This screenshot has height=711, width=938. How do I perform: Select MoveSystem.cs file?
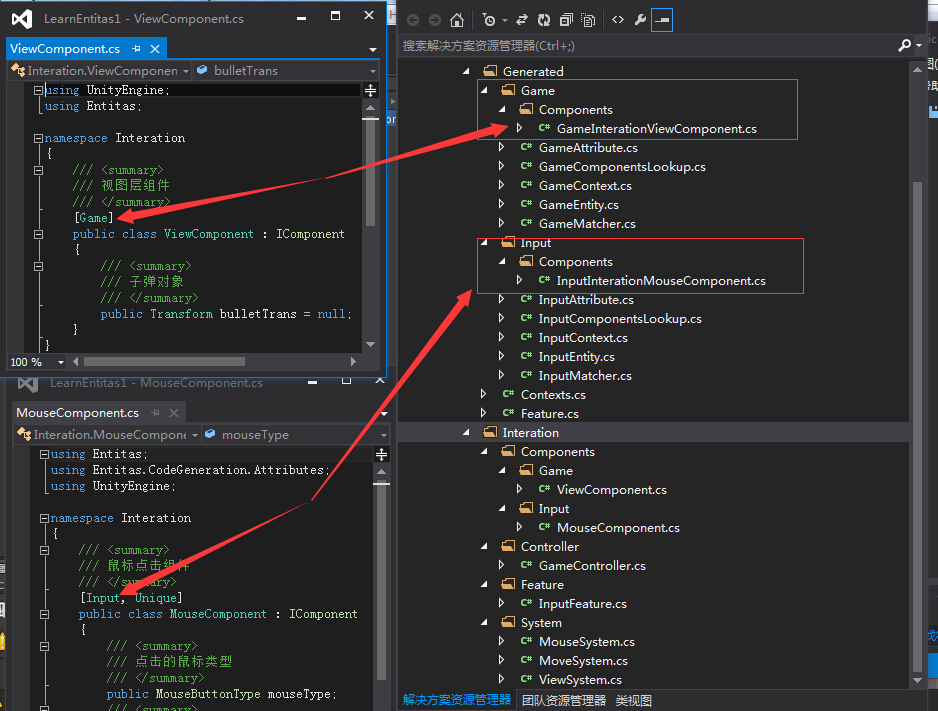click(x=583, y=661)
